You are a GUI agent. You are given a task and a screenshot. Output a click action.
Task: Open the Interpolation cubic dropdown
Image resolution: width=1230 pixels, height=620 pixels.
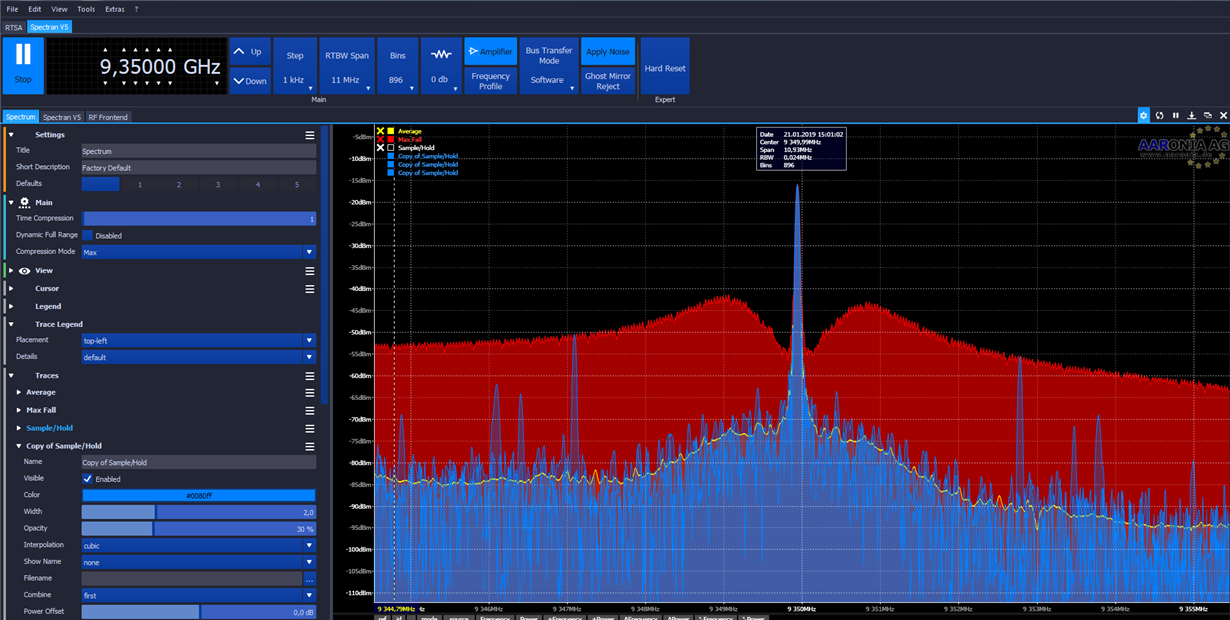pos(309,546)
